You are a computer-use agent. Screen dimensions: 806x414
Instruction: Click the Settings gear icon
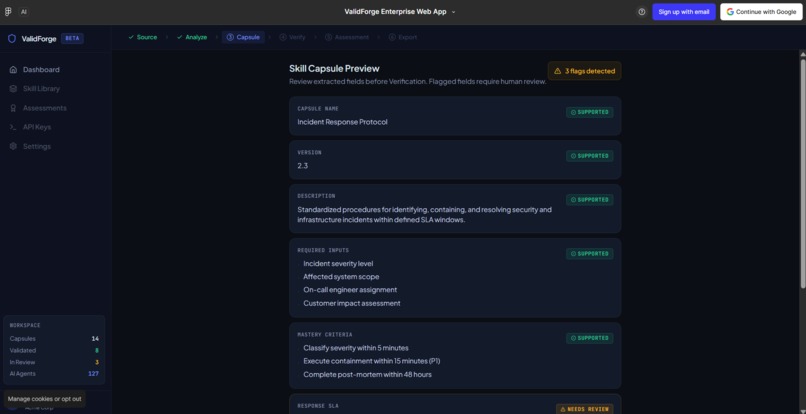coord(13,147)
